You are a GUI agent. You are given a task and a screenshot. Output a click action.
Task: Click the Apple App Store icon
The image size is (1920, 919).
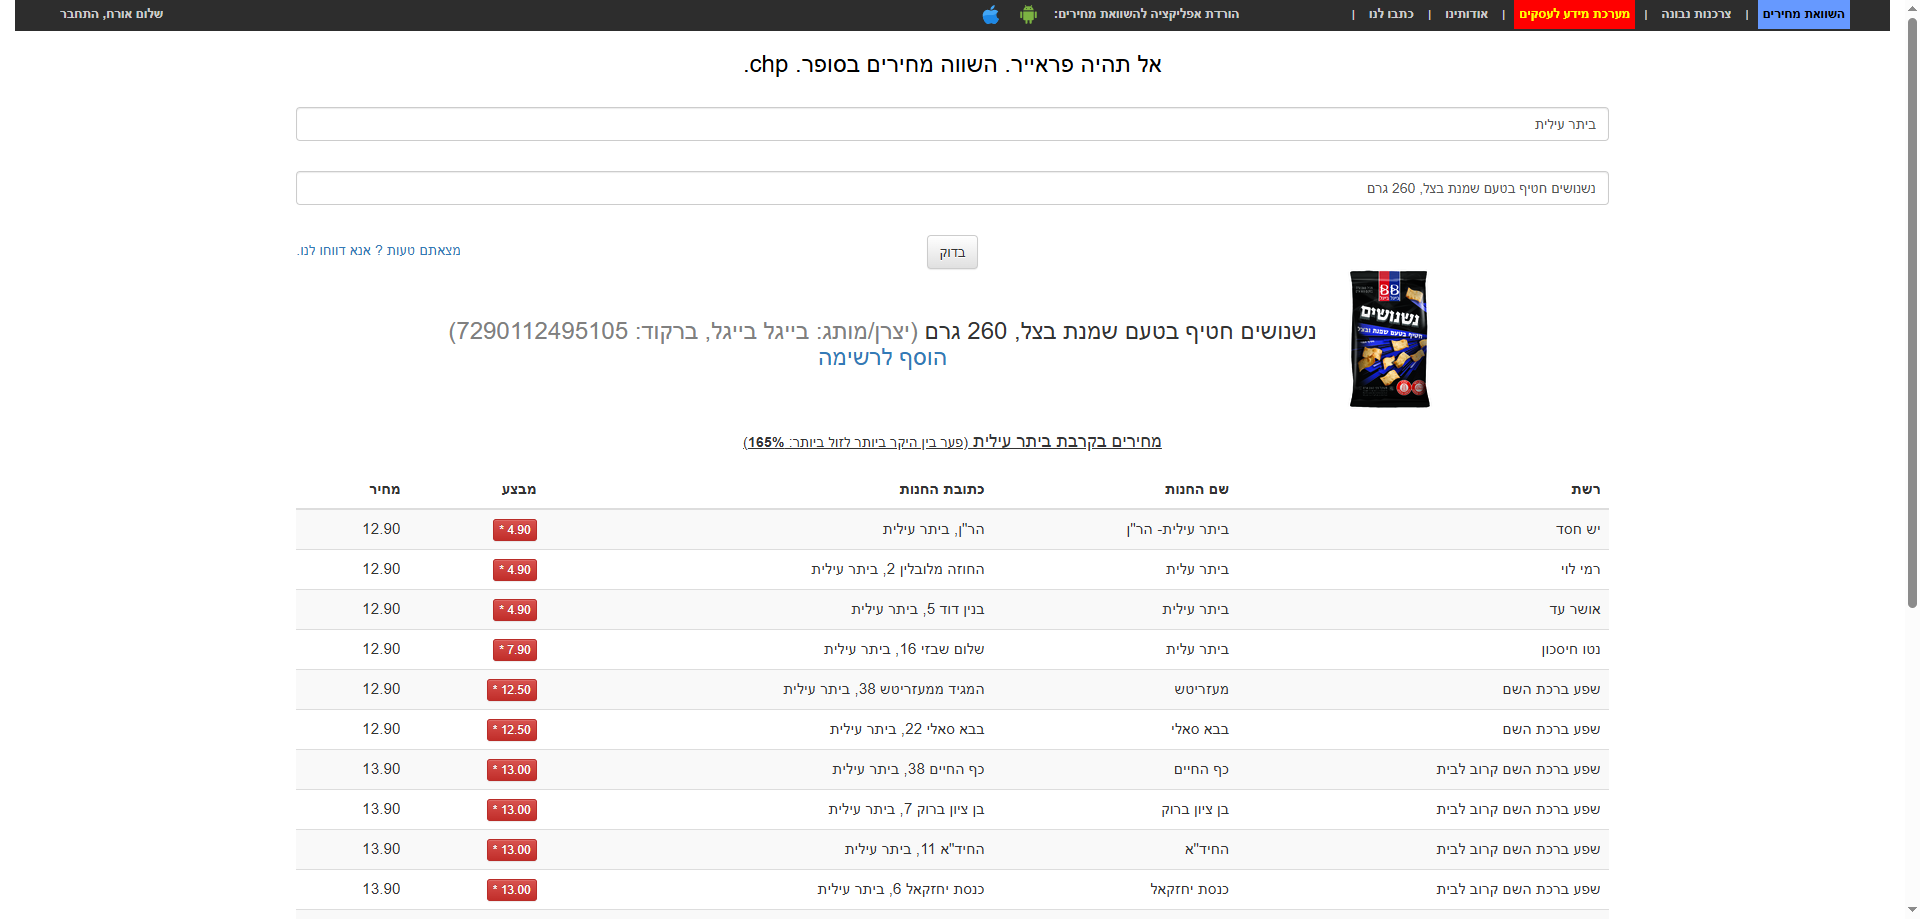pyautogui.click(x=990, y=15)
